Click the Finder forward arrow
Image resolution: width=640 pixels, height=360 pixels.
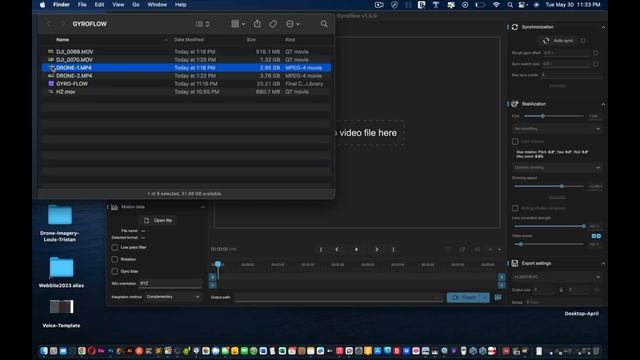click(x=62, y=24)
